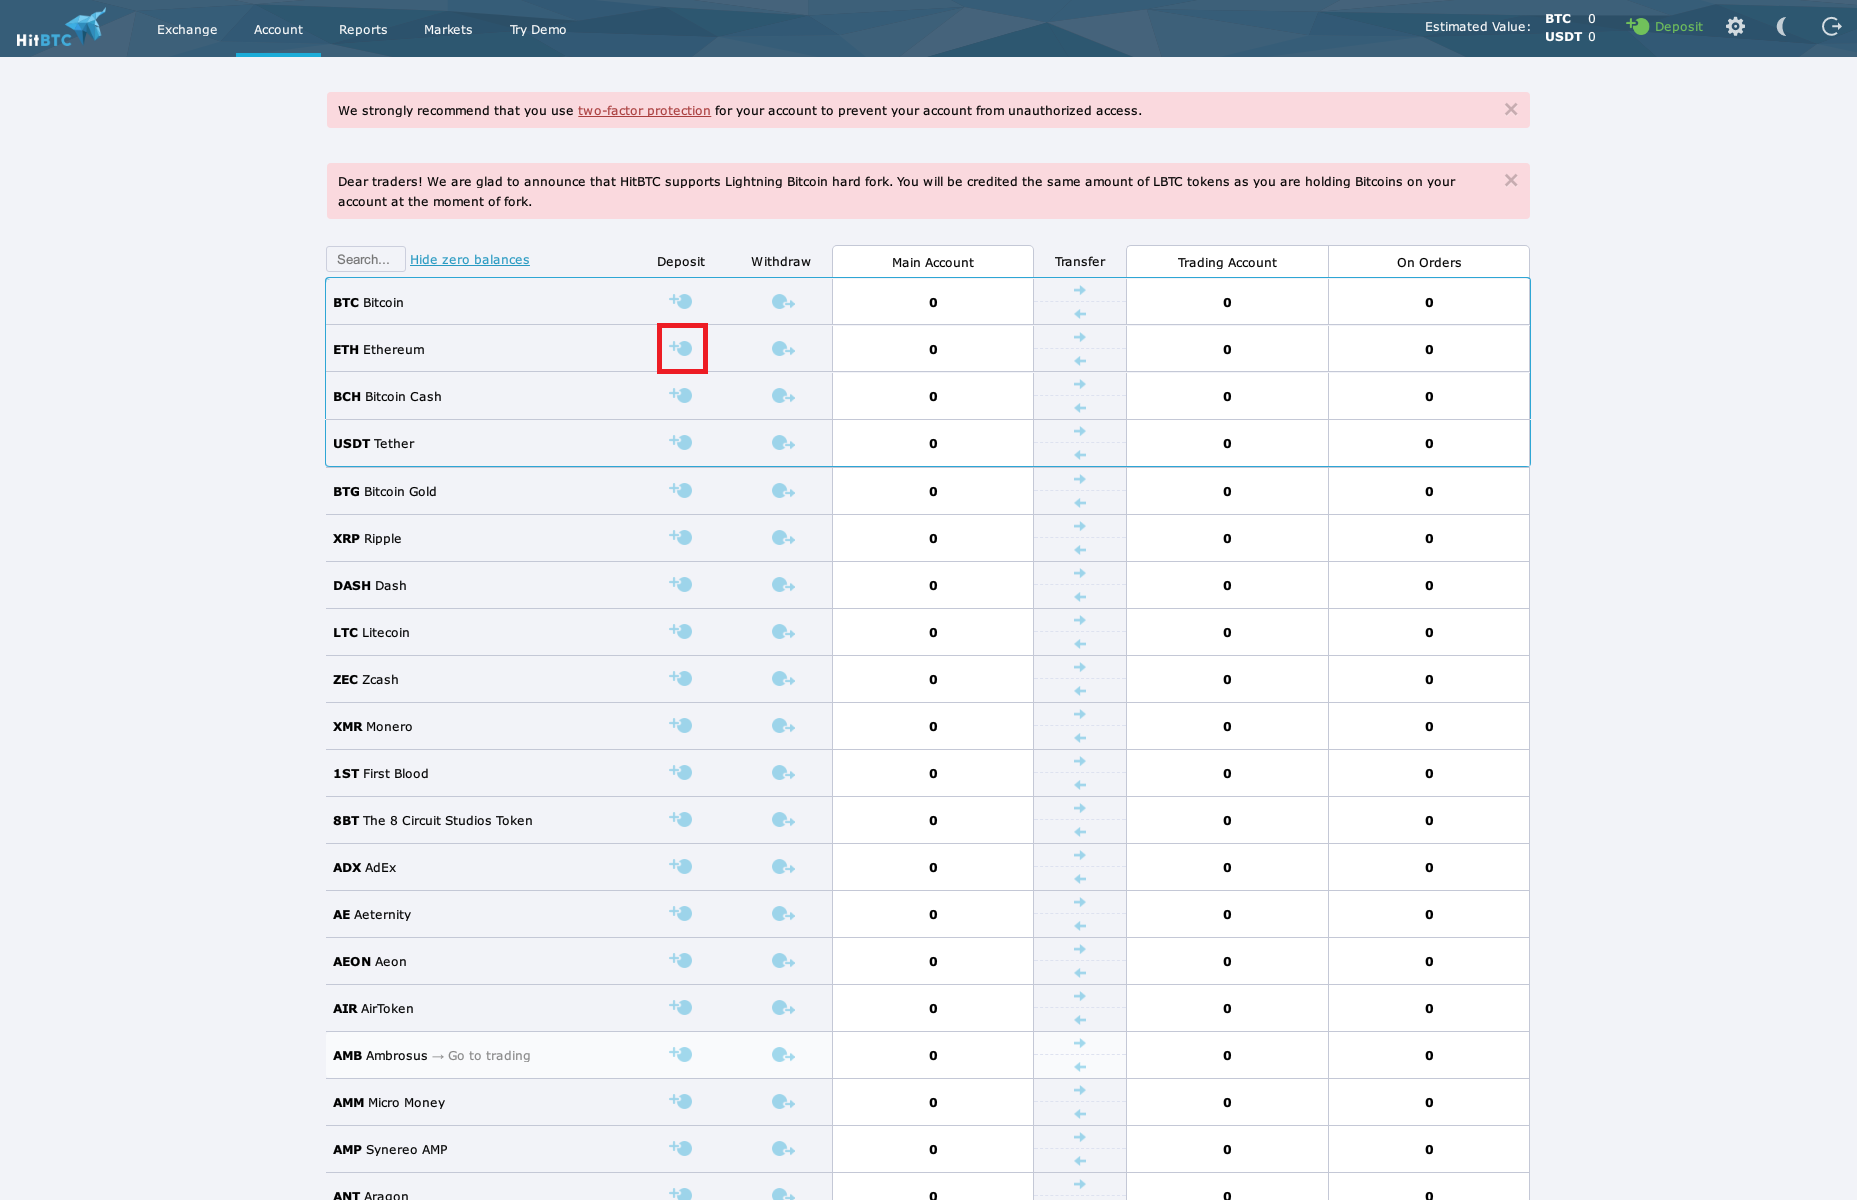Deposit BCH Bitcoin Cash icon
This screenshot has height=1200, width=1857.
(x=681, y=395)
